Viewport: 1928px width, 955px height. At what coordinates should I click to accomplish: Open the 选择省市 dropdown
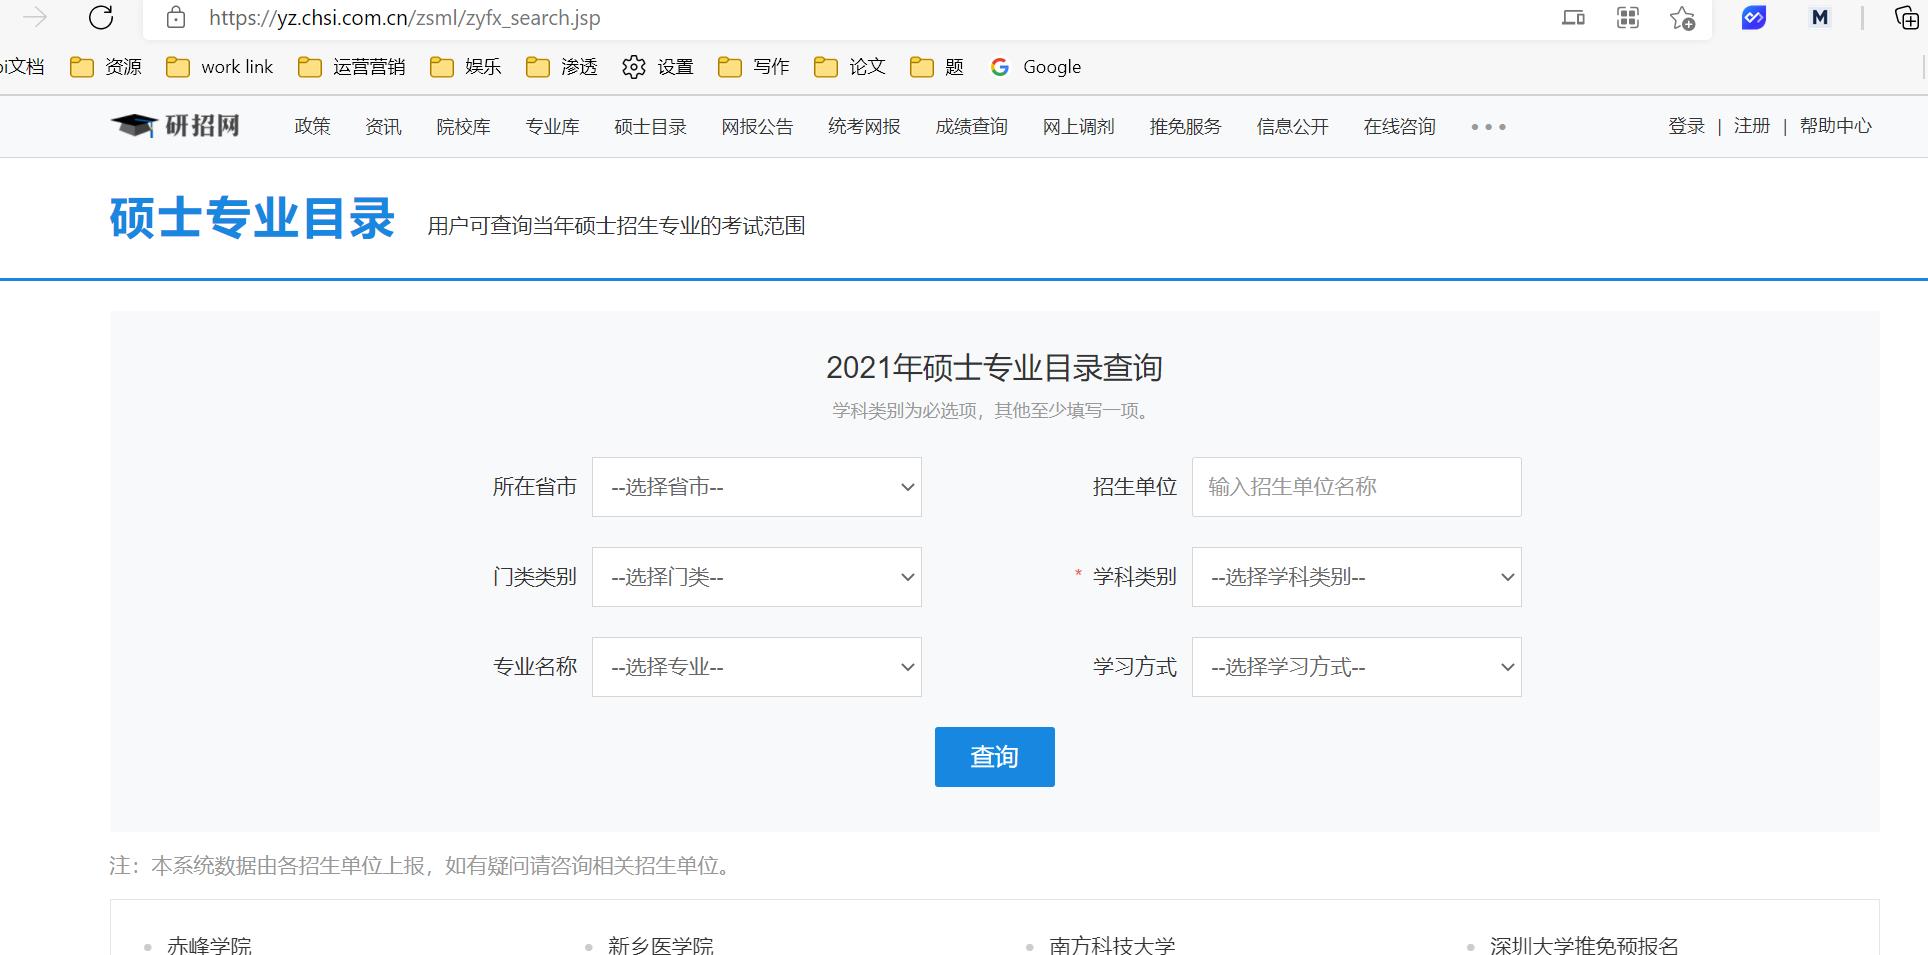tap(757, 487)
